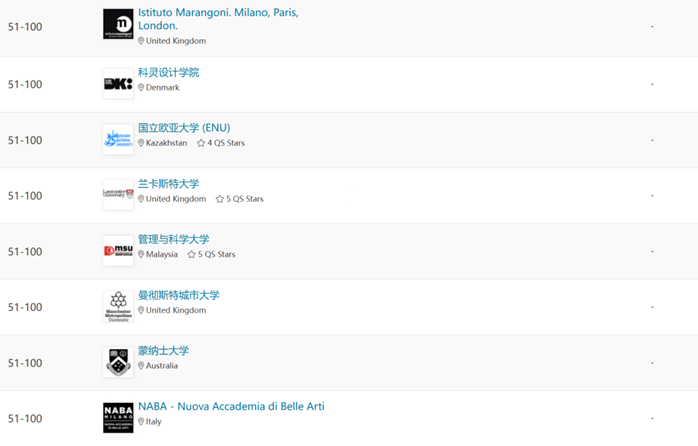Go to the 蒙纳士大学 page

(163, 351)
